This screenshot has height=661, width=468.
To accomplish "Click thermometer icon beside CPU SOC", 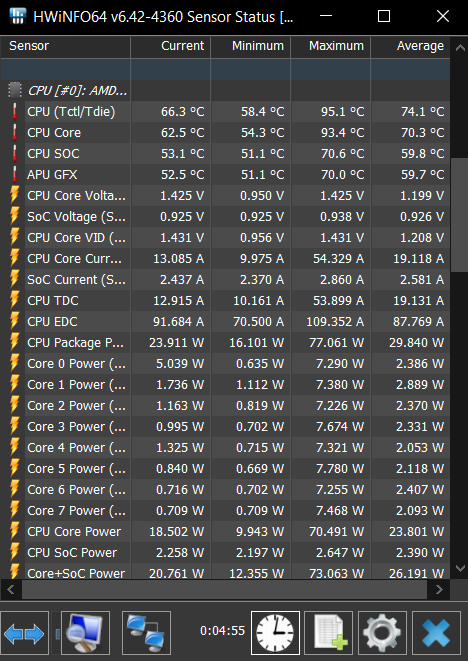I will pyautogui.click(x=15, y=153).
